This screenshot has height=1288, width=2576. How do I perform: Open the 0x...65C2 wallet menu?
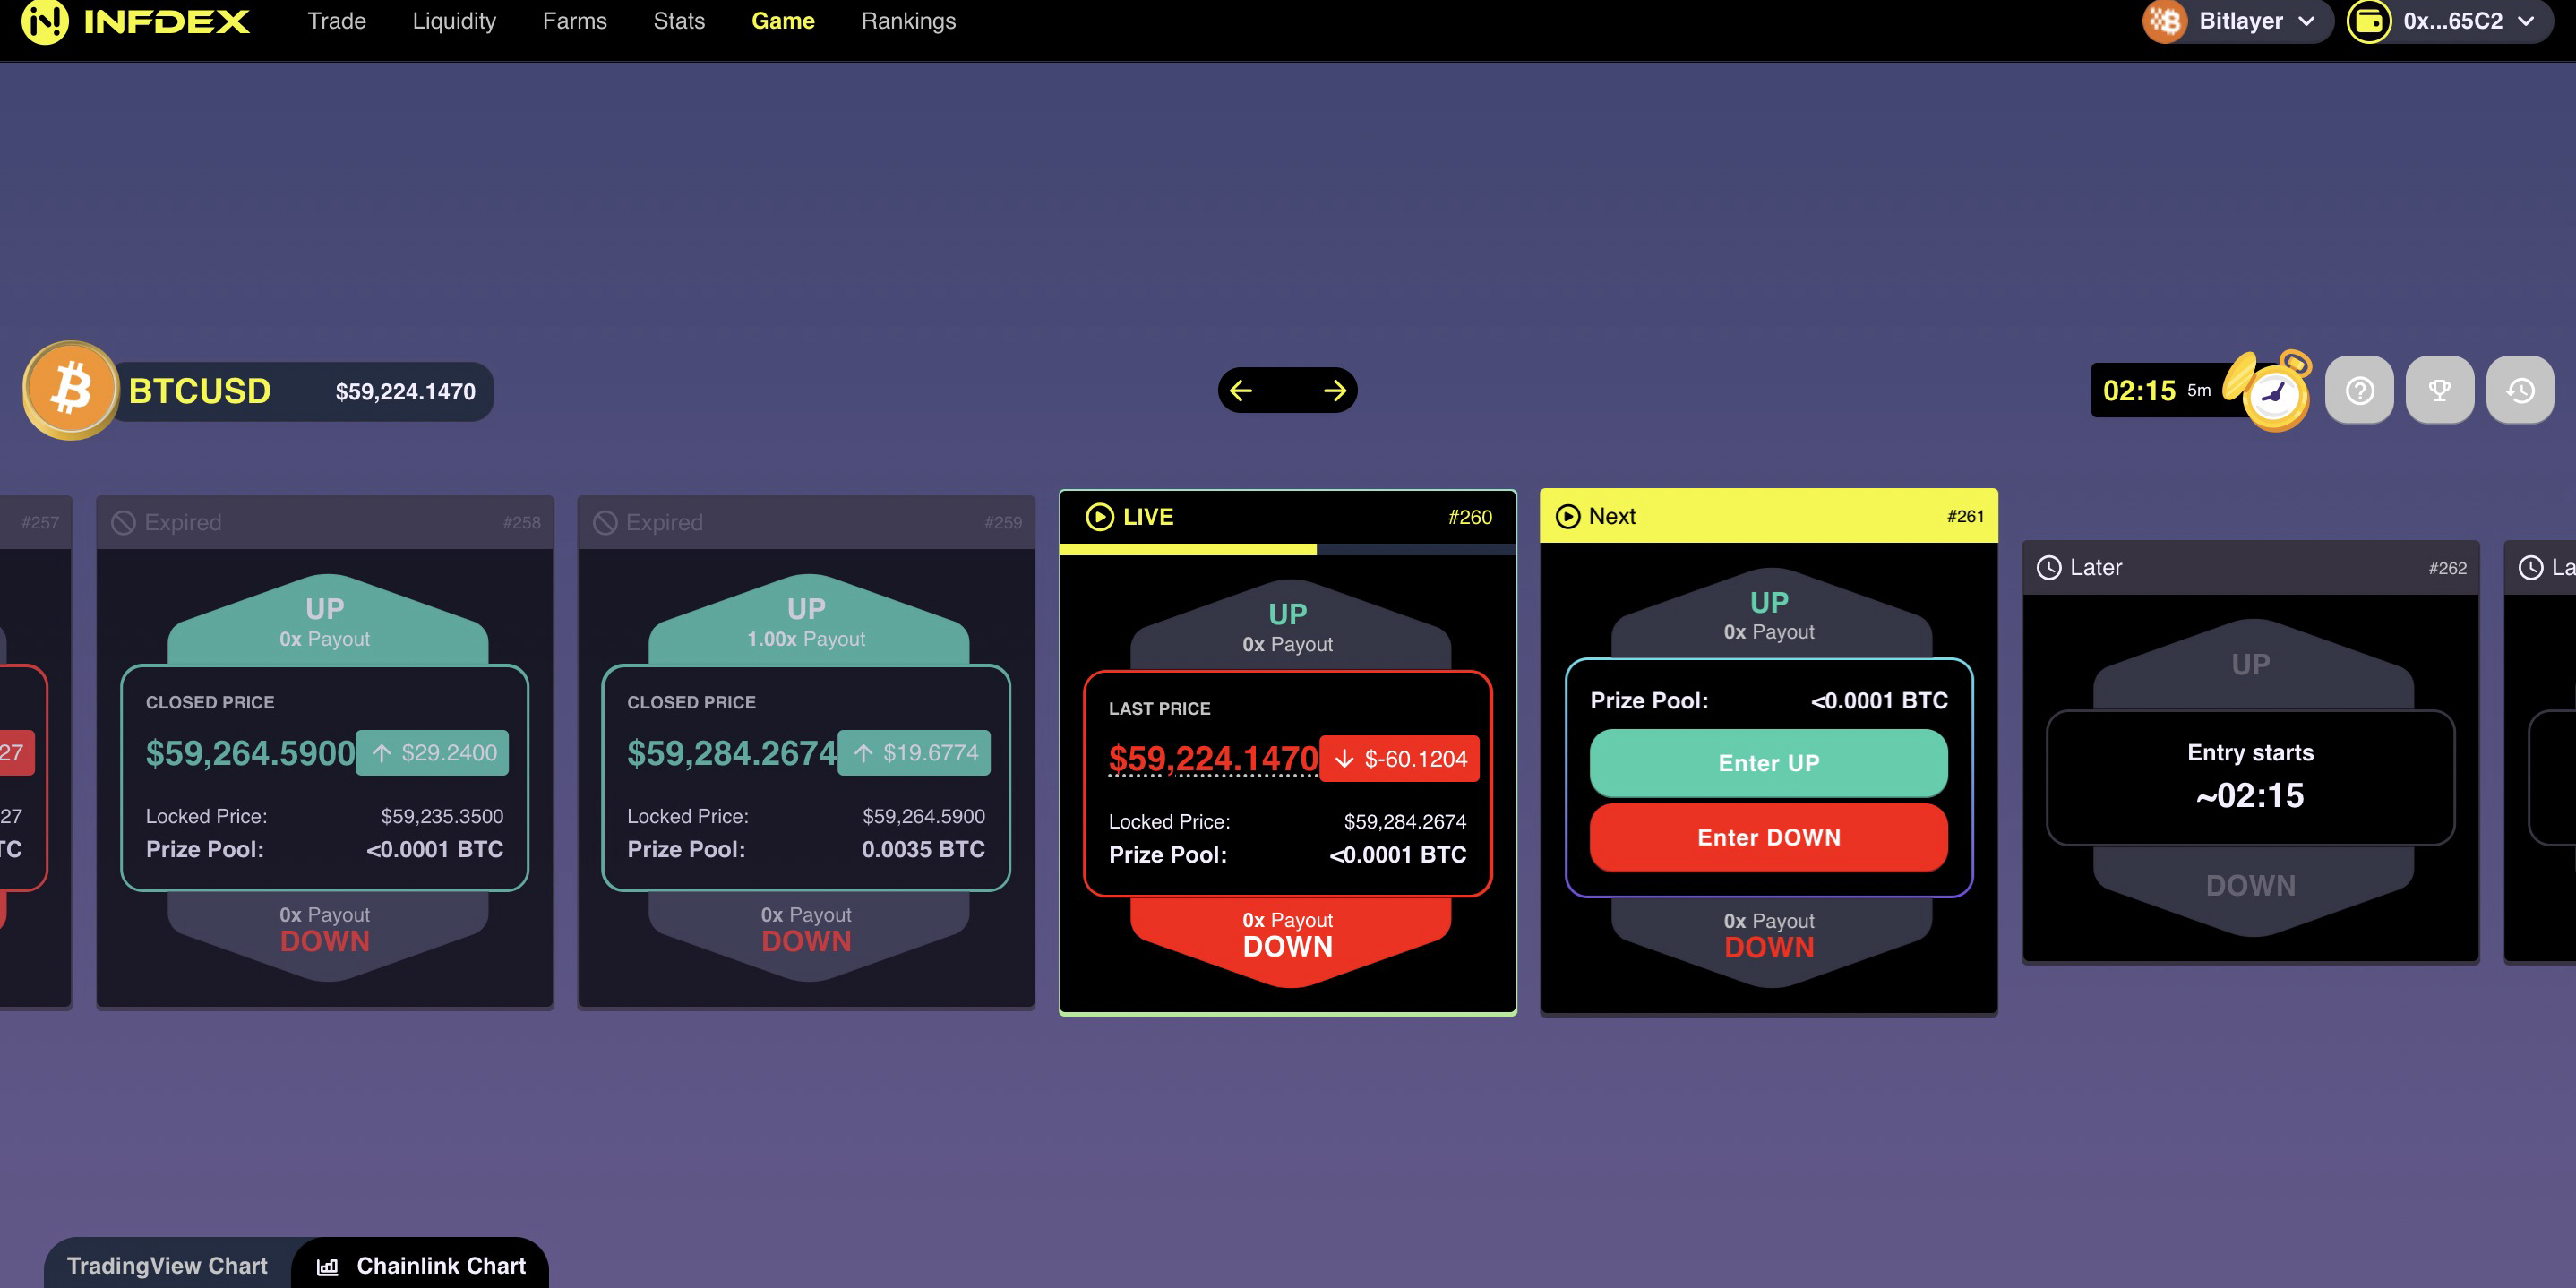point(2451,21)
